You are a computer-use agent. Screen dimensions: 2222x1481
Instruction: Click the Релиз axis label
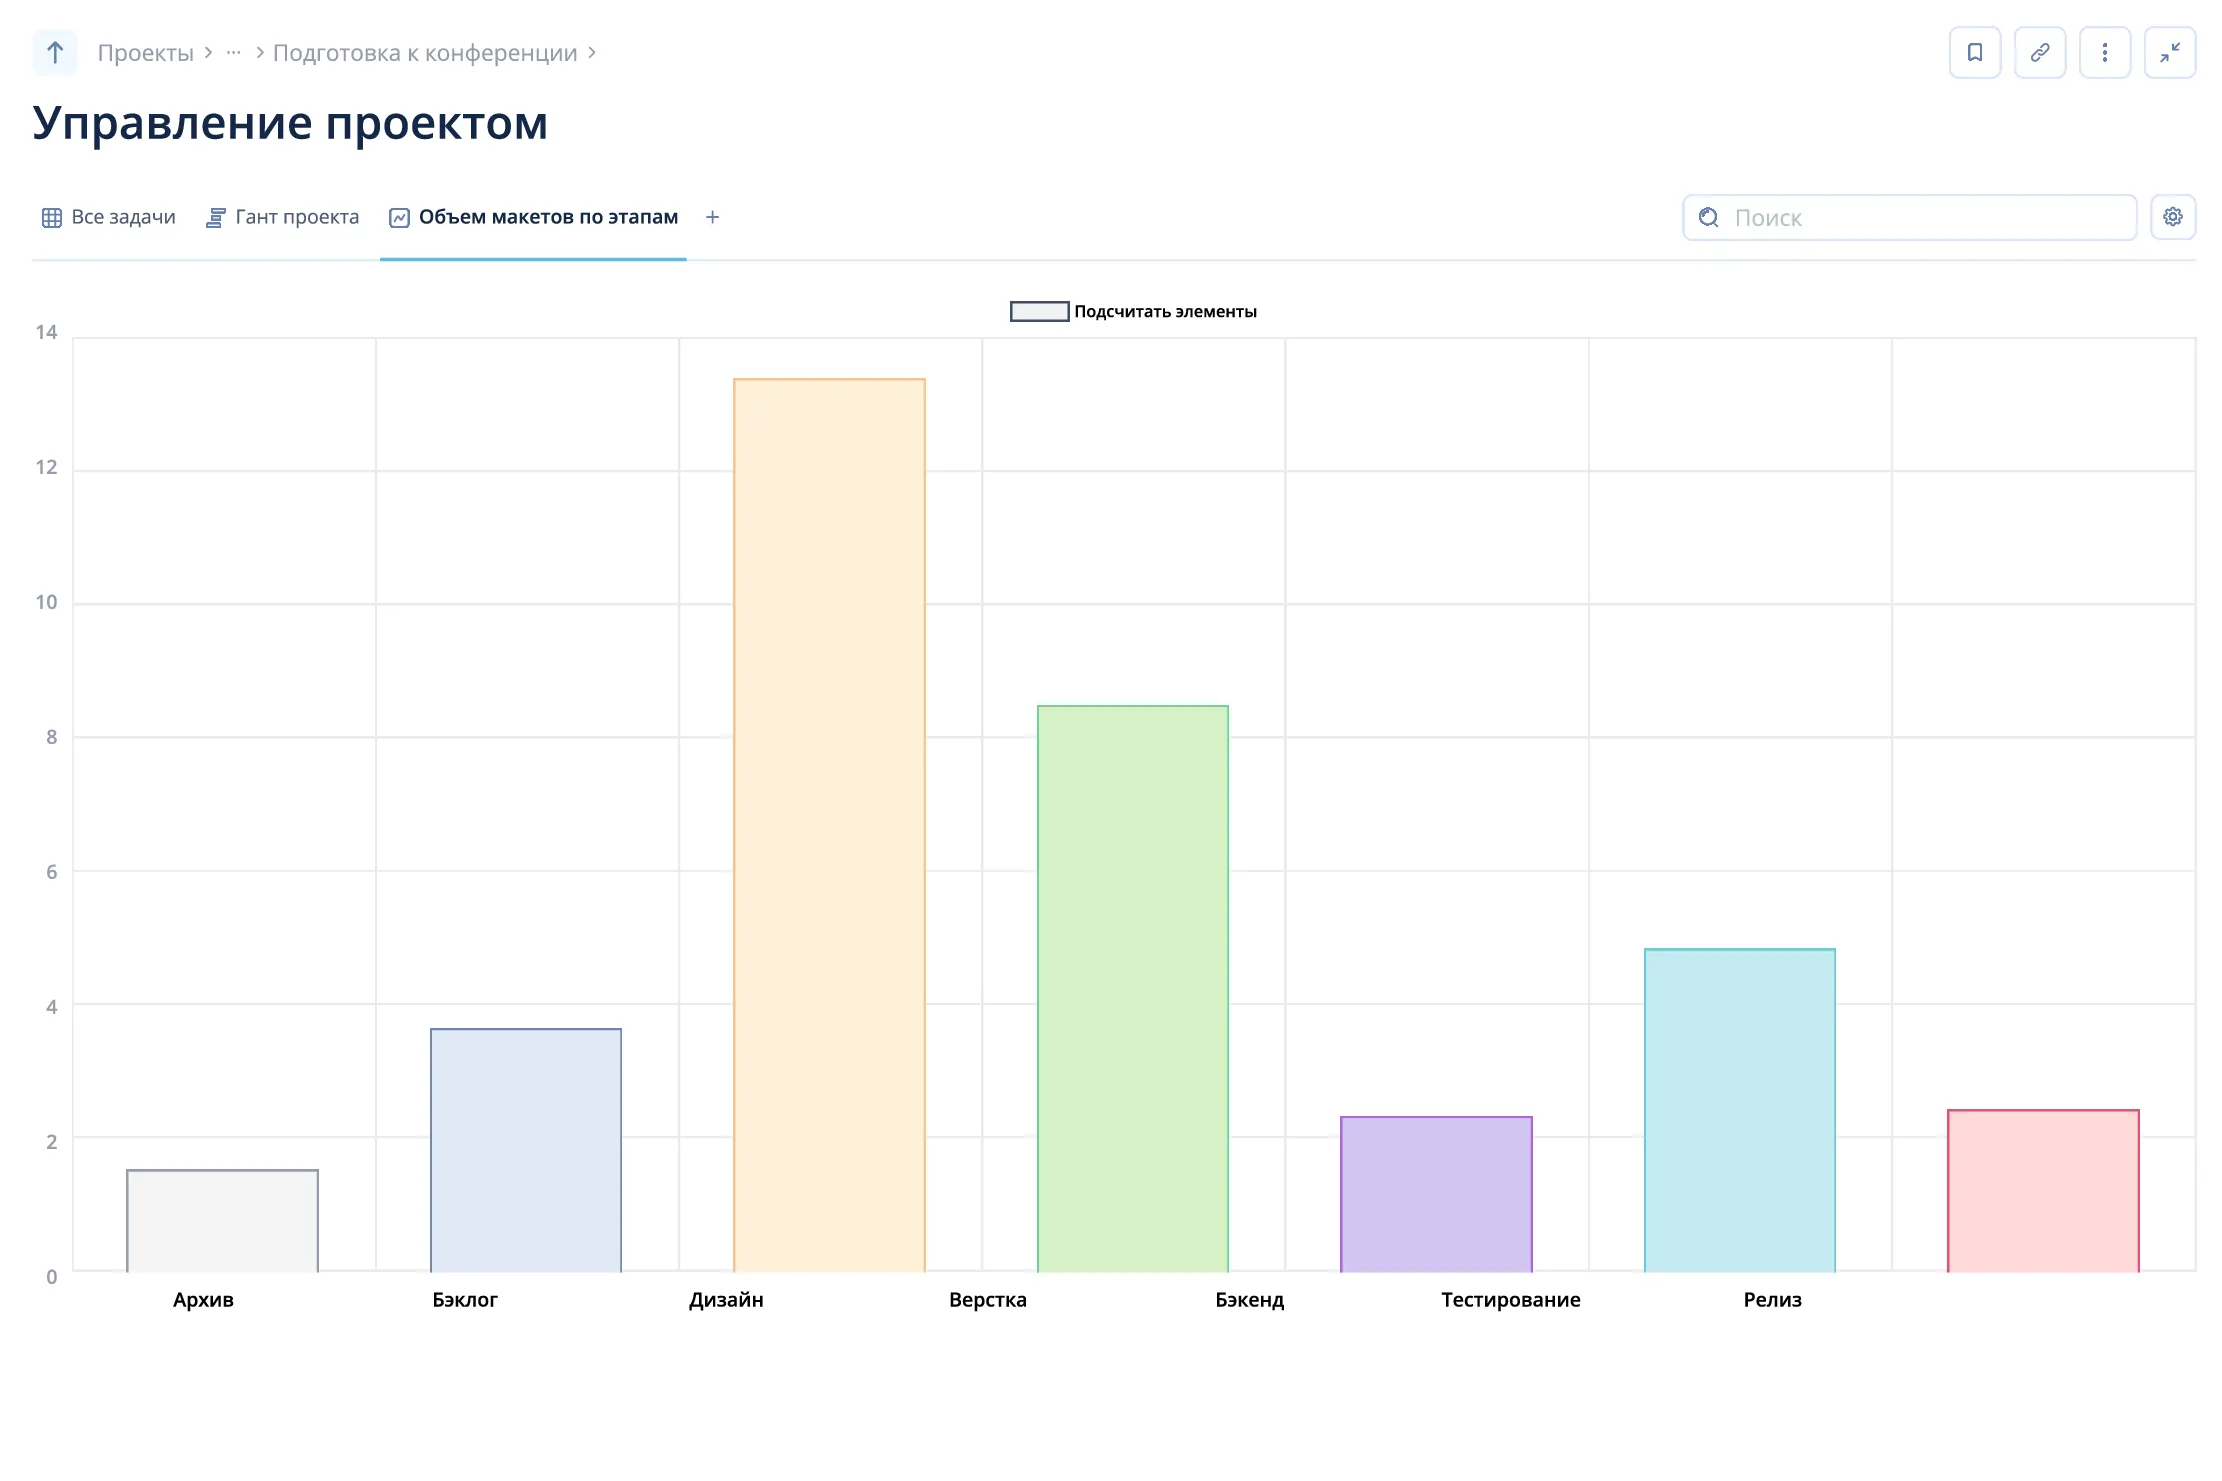(1773, 1300)
